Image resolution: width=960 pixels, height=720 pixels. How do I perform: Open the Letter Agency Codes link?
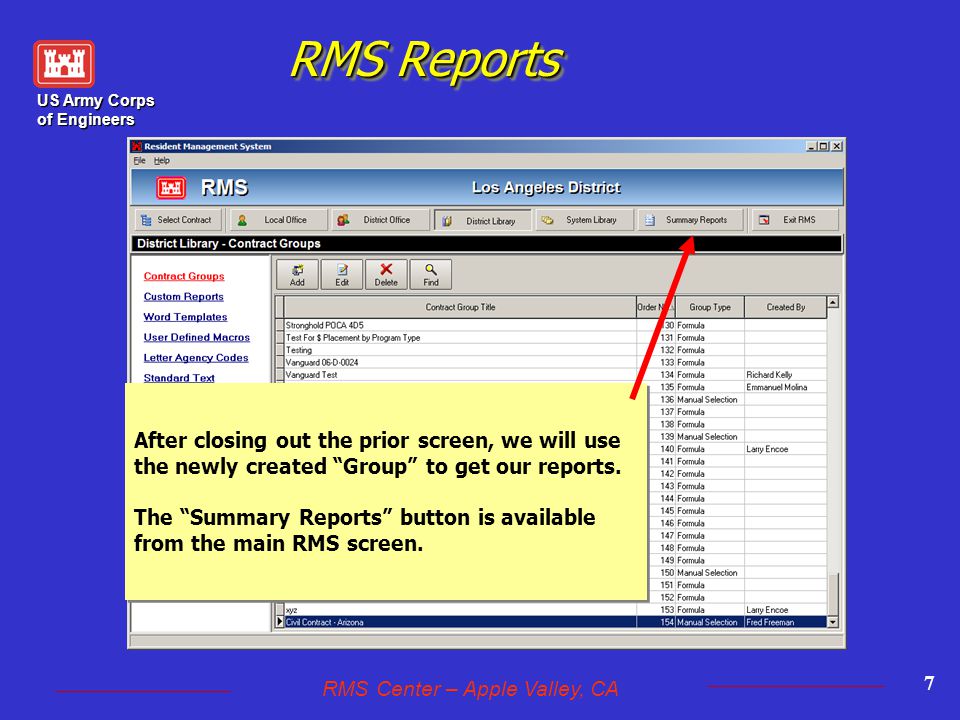point(196,358)
